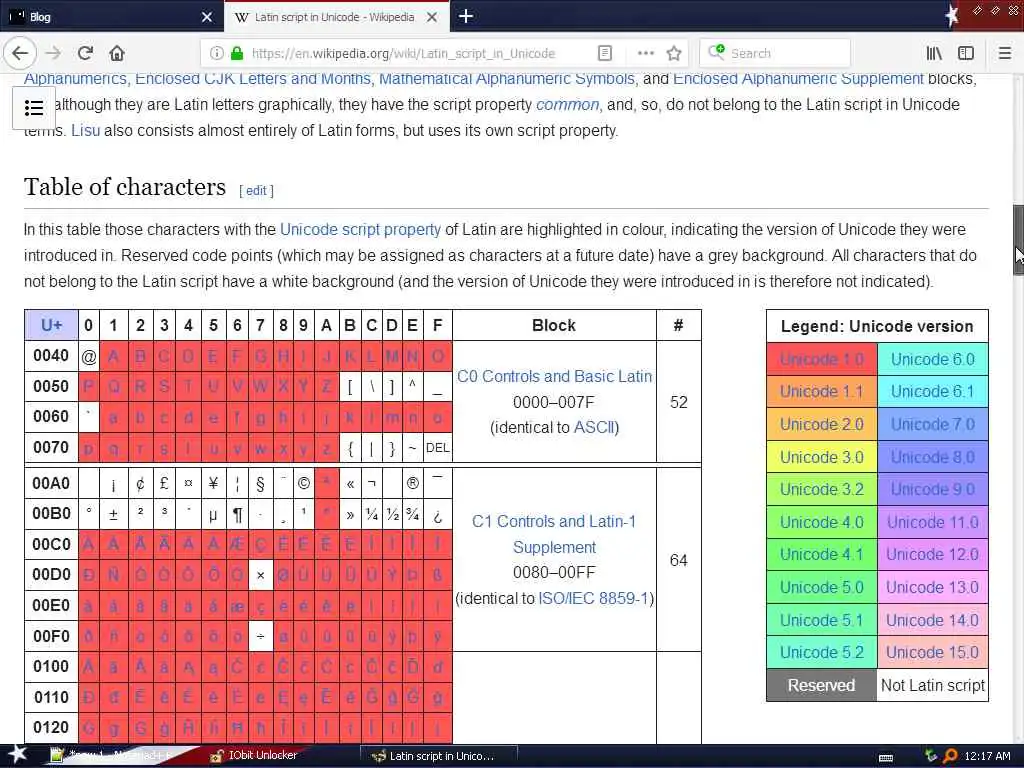Open the Unicode script property link
Screen dimensions: 1024x768
tap(360, 229)
